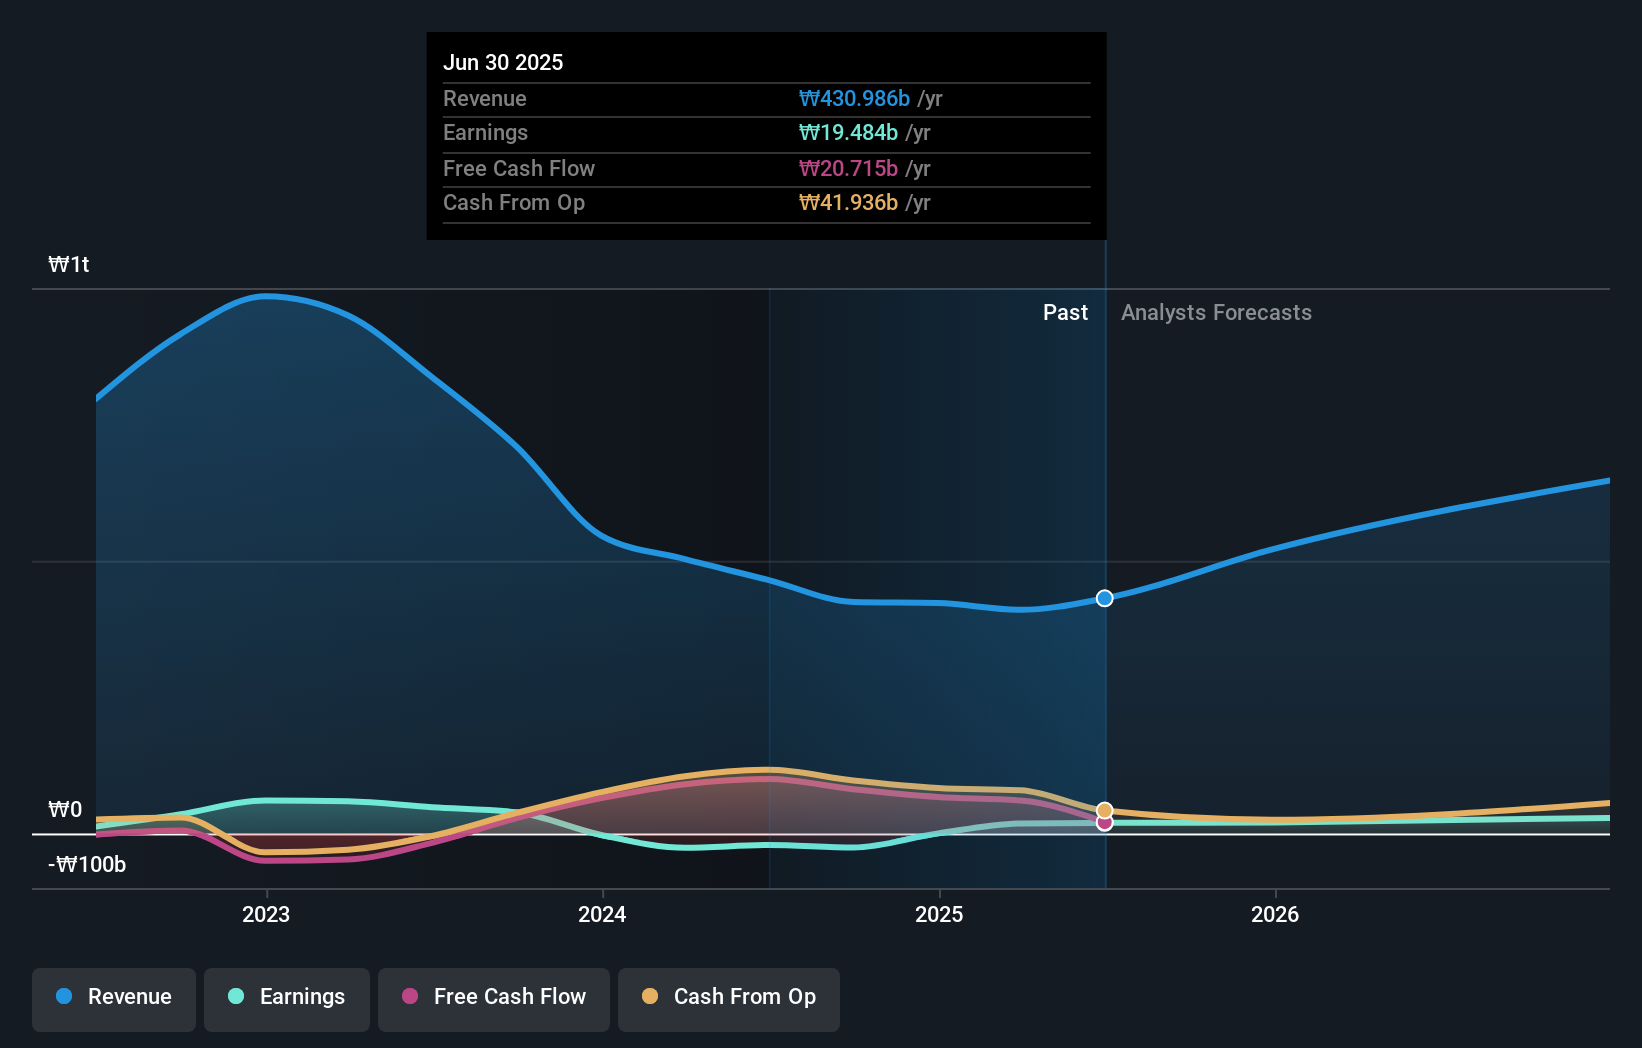
Task: Select the orange Cash From Op marker
Action: point(1104,809)
